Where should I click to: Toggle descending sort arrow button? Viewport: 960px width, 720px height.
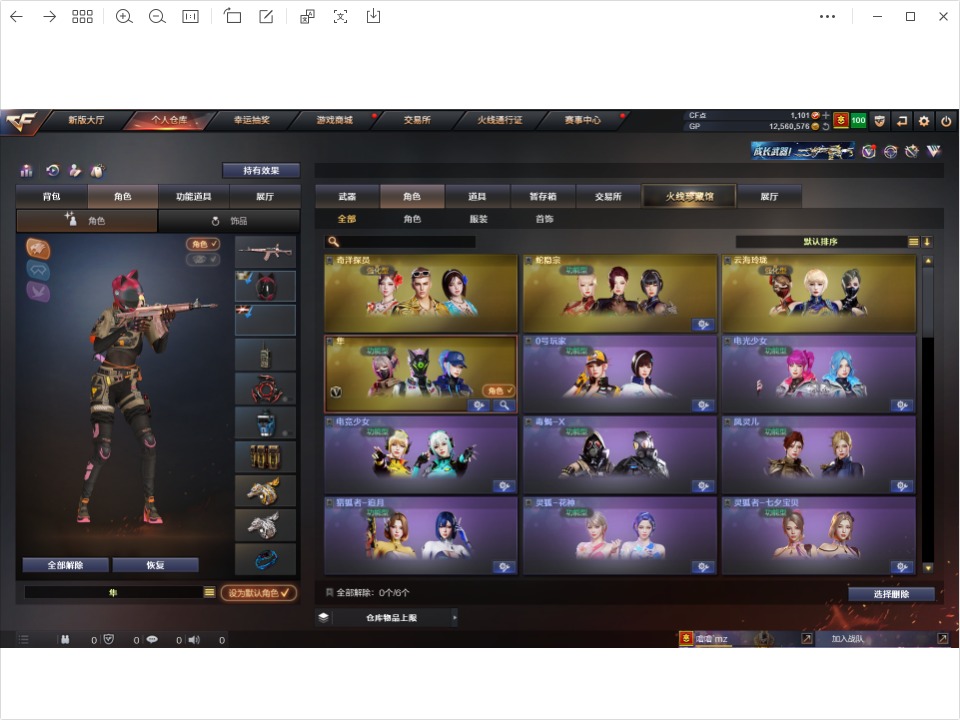(x=927, y=242)
